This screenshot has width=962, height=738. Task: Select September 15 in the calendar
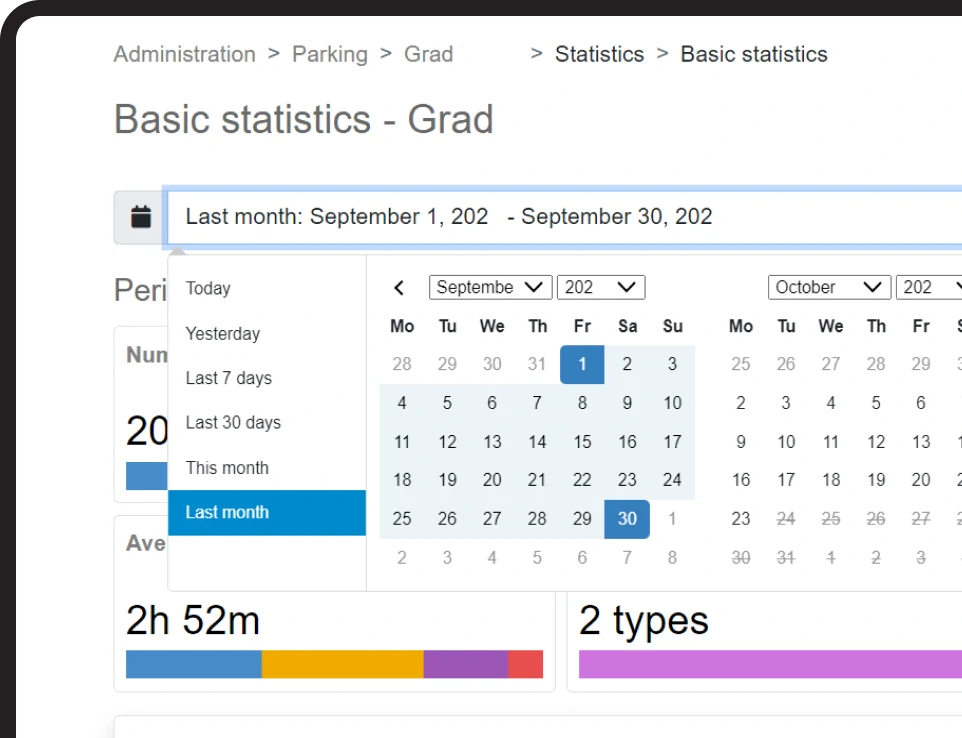[582, 442]
